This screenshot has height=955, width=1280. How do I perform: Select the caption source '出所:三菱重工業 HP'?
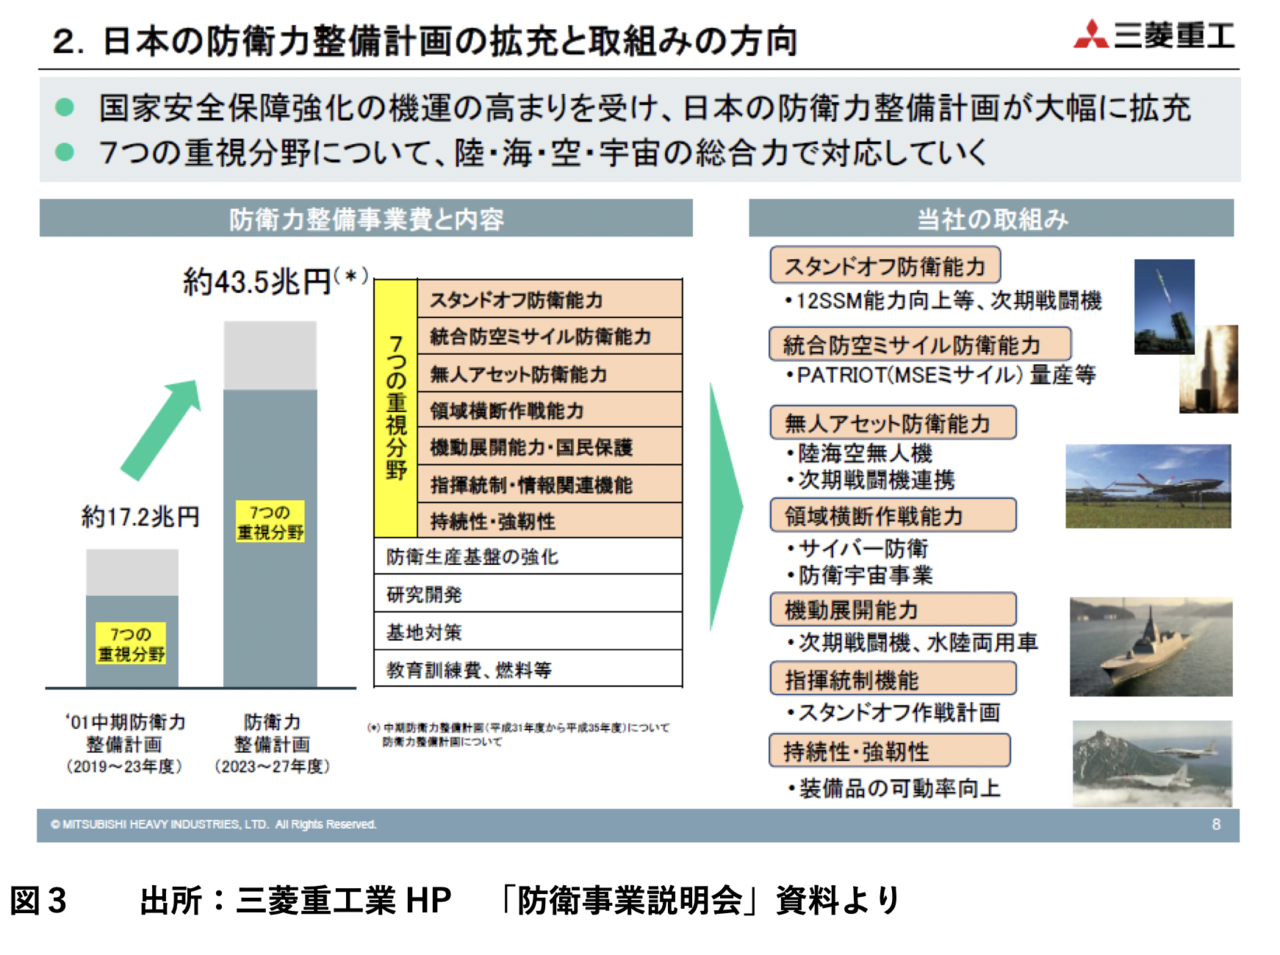click(x=295, y=901)
